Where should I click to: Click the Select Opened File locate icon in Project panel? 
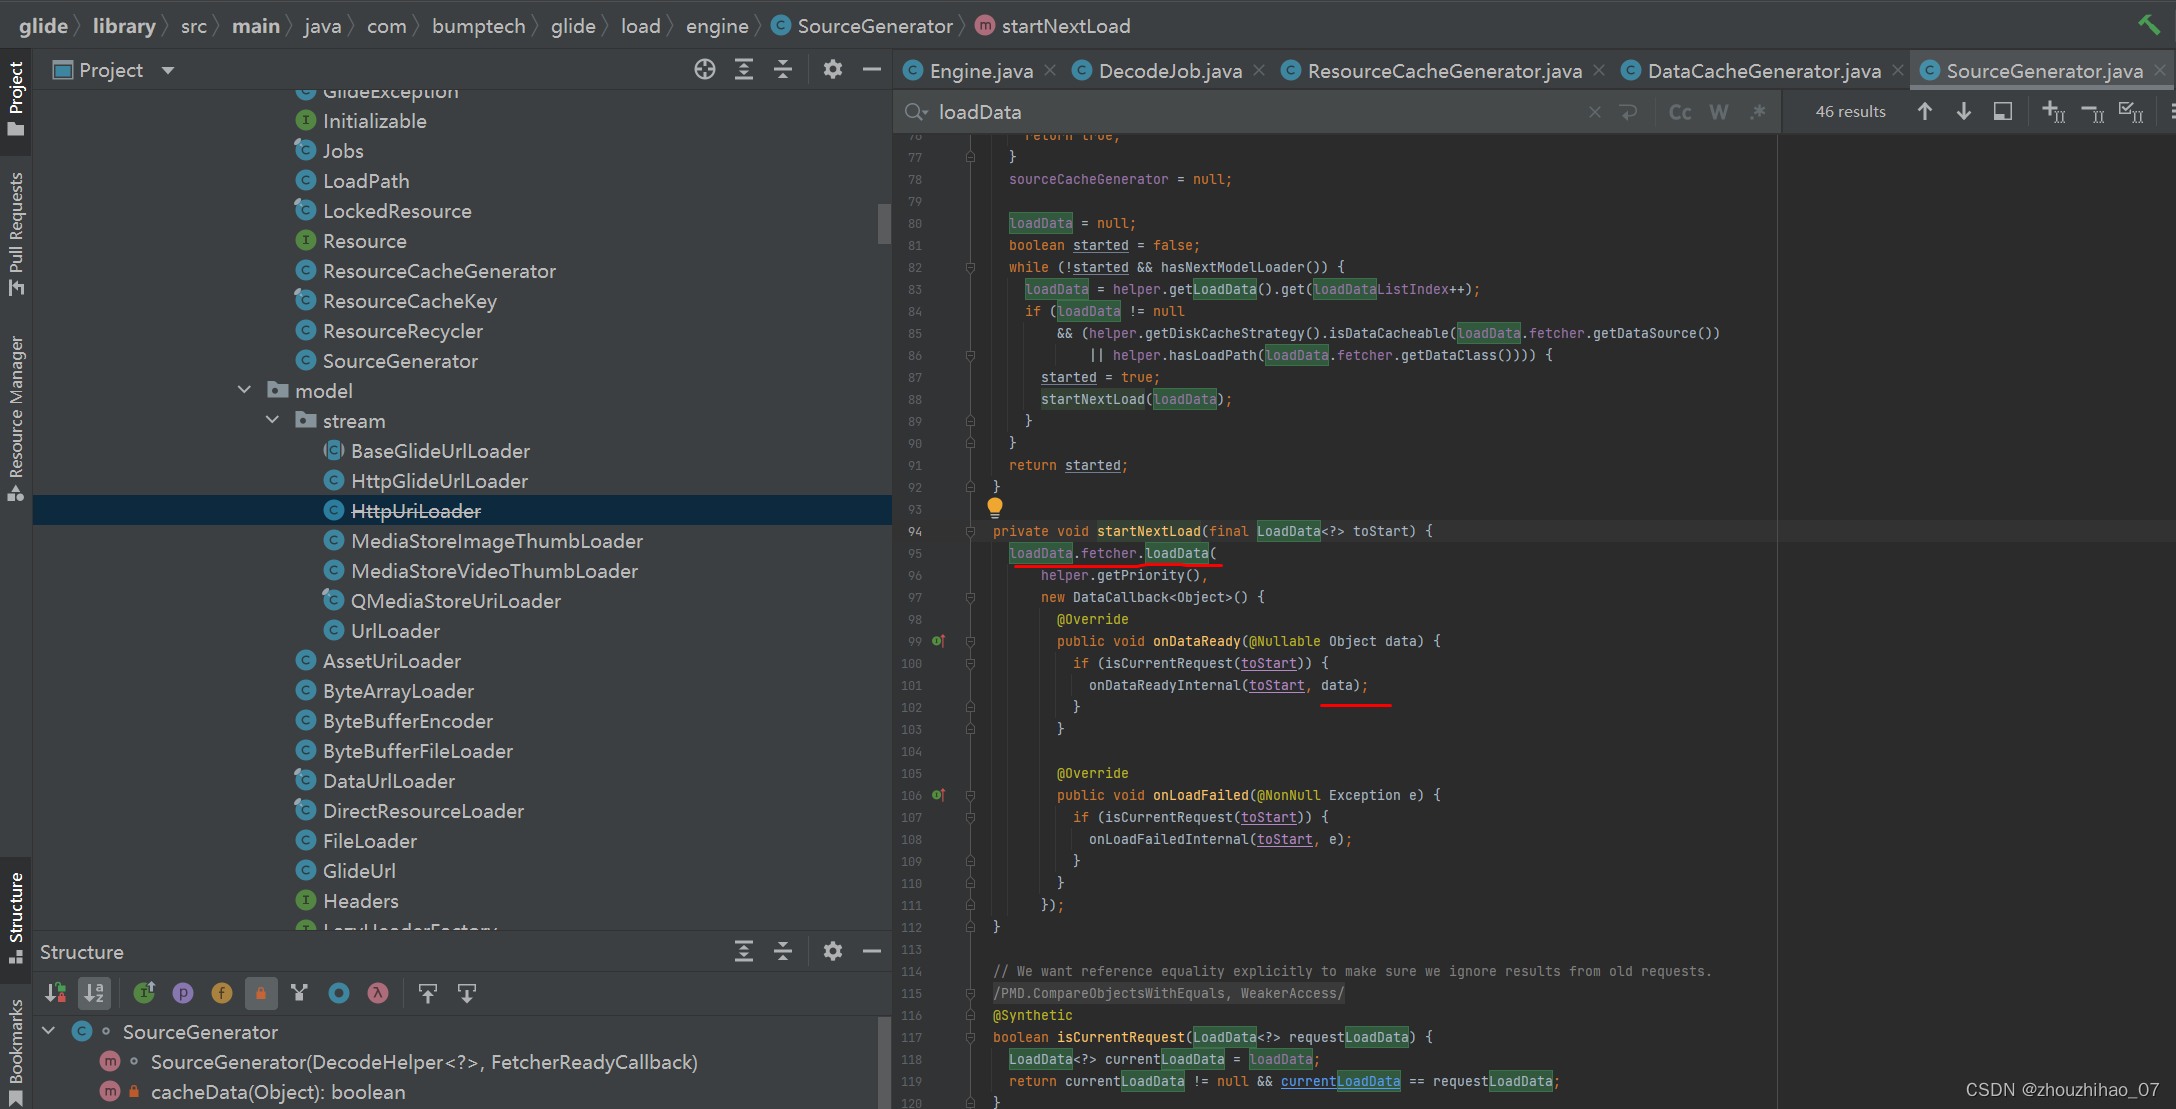point(705,69)
